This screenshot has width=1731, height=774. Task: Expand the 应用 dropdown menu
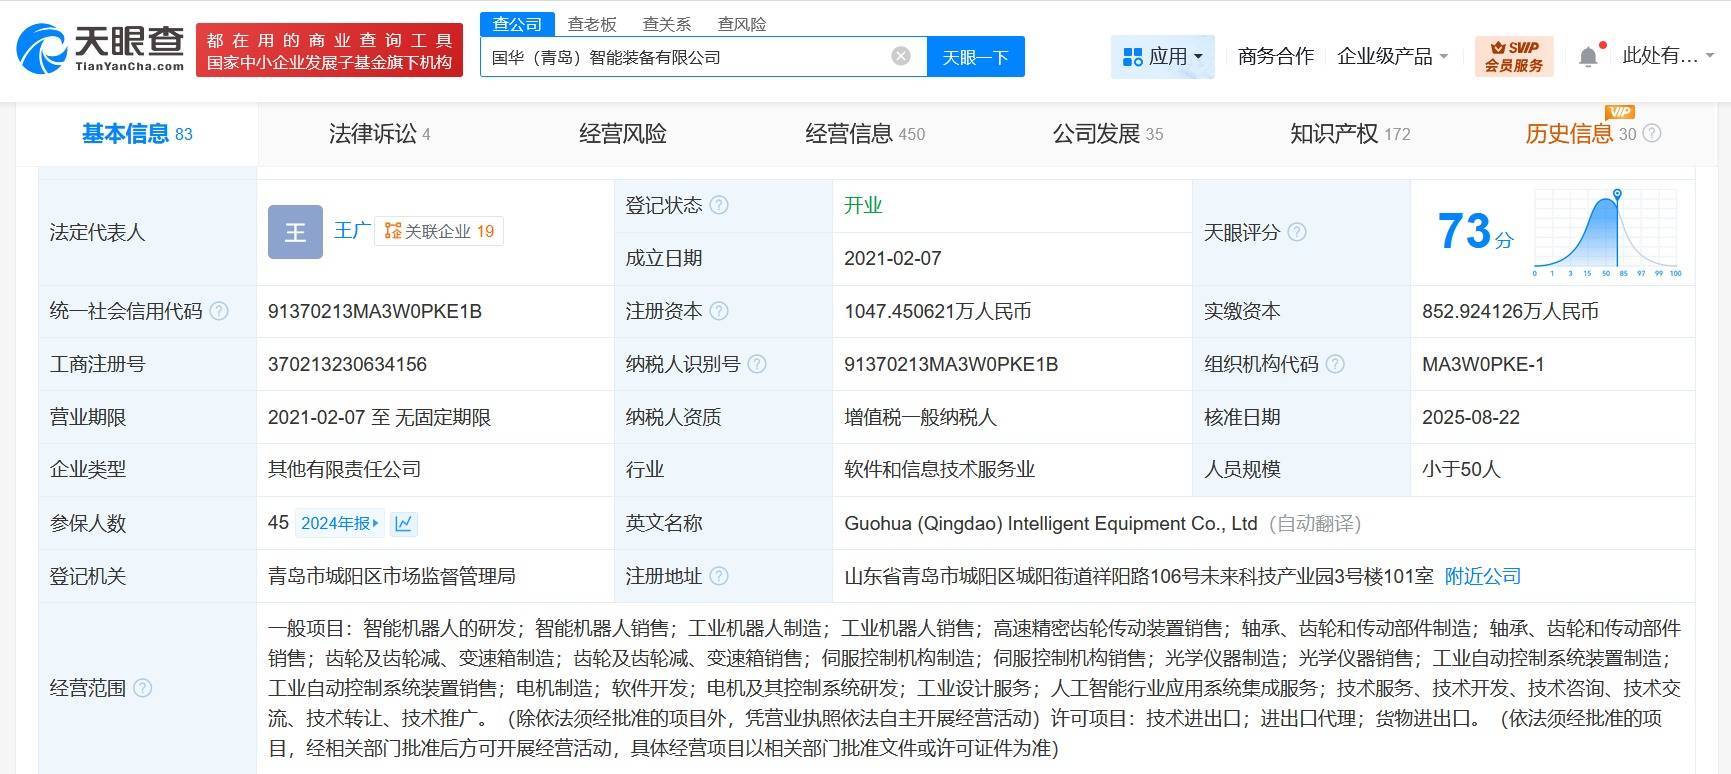click(1162, 57)
